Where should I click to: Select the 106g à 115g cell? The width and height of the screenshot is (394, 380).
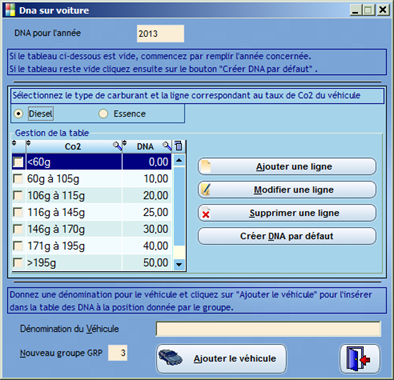[x=74, y=195]
